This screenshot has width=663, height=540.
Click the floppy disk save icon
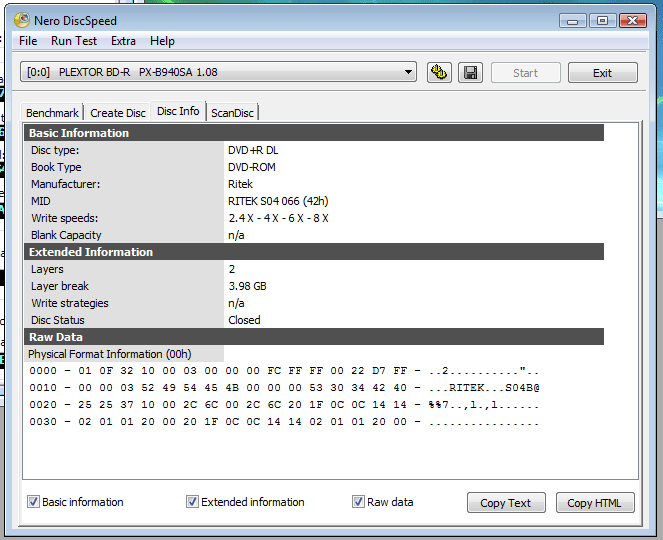pos(471,73)
